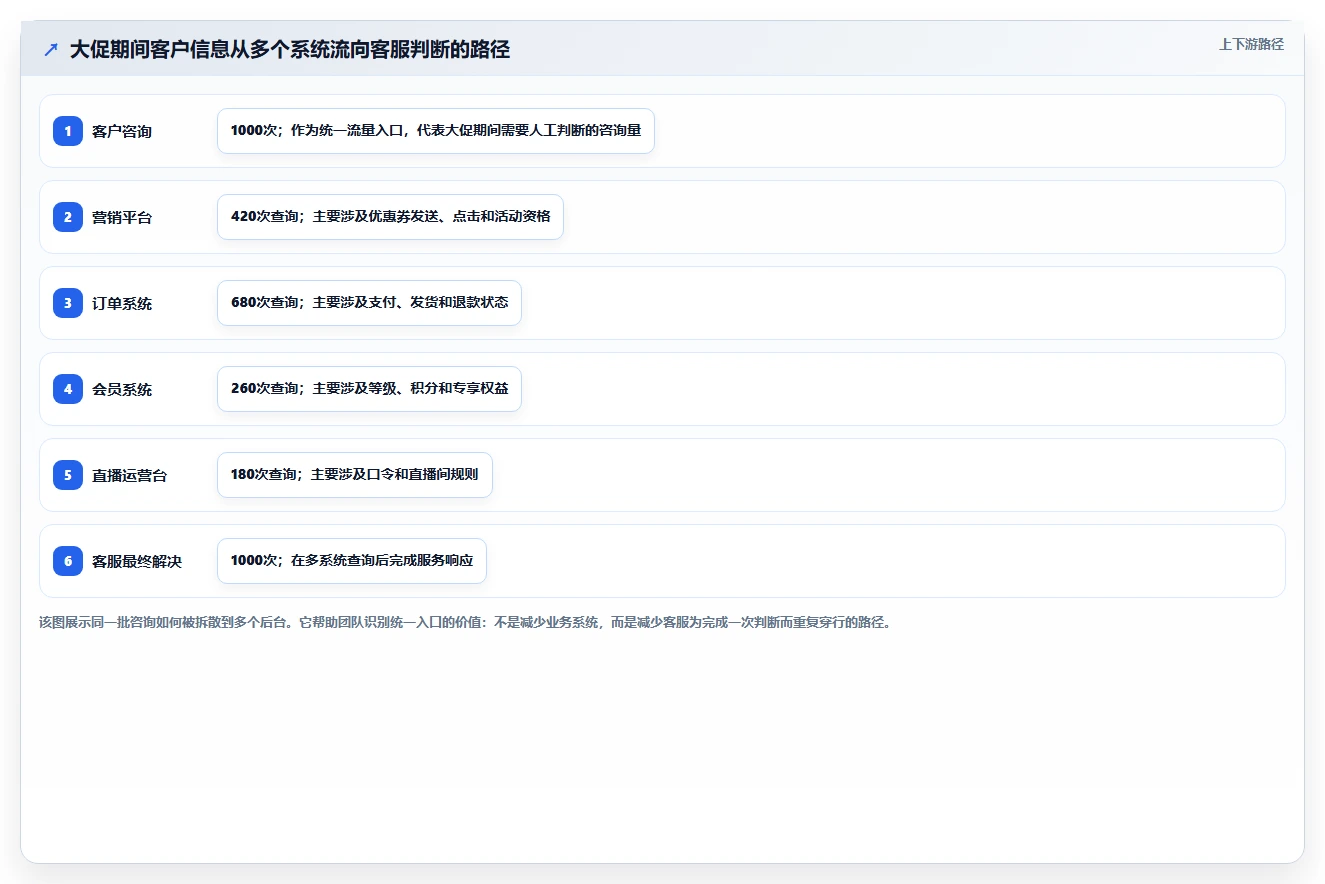1325x884 pixels.
Task: Click the 直播运营台 step label
Action: pyautogui.click(x=130, y=475)
